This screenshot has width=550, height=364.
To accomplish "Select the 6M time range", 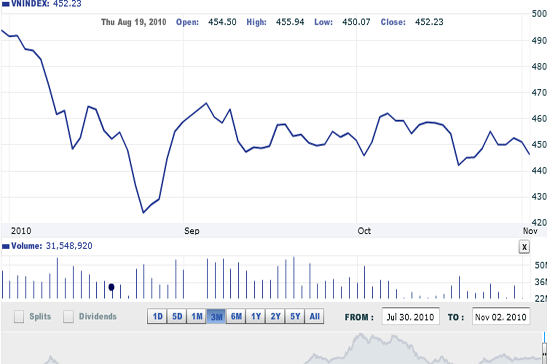I will point(236,317).
